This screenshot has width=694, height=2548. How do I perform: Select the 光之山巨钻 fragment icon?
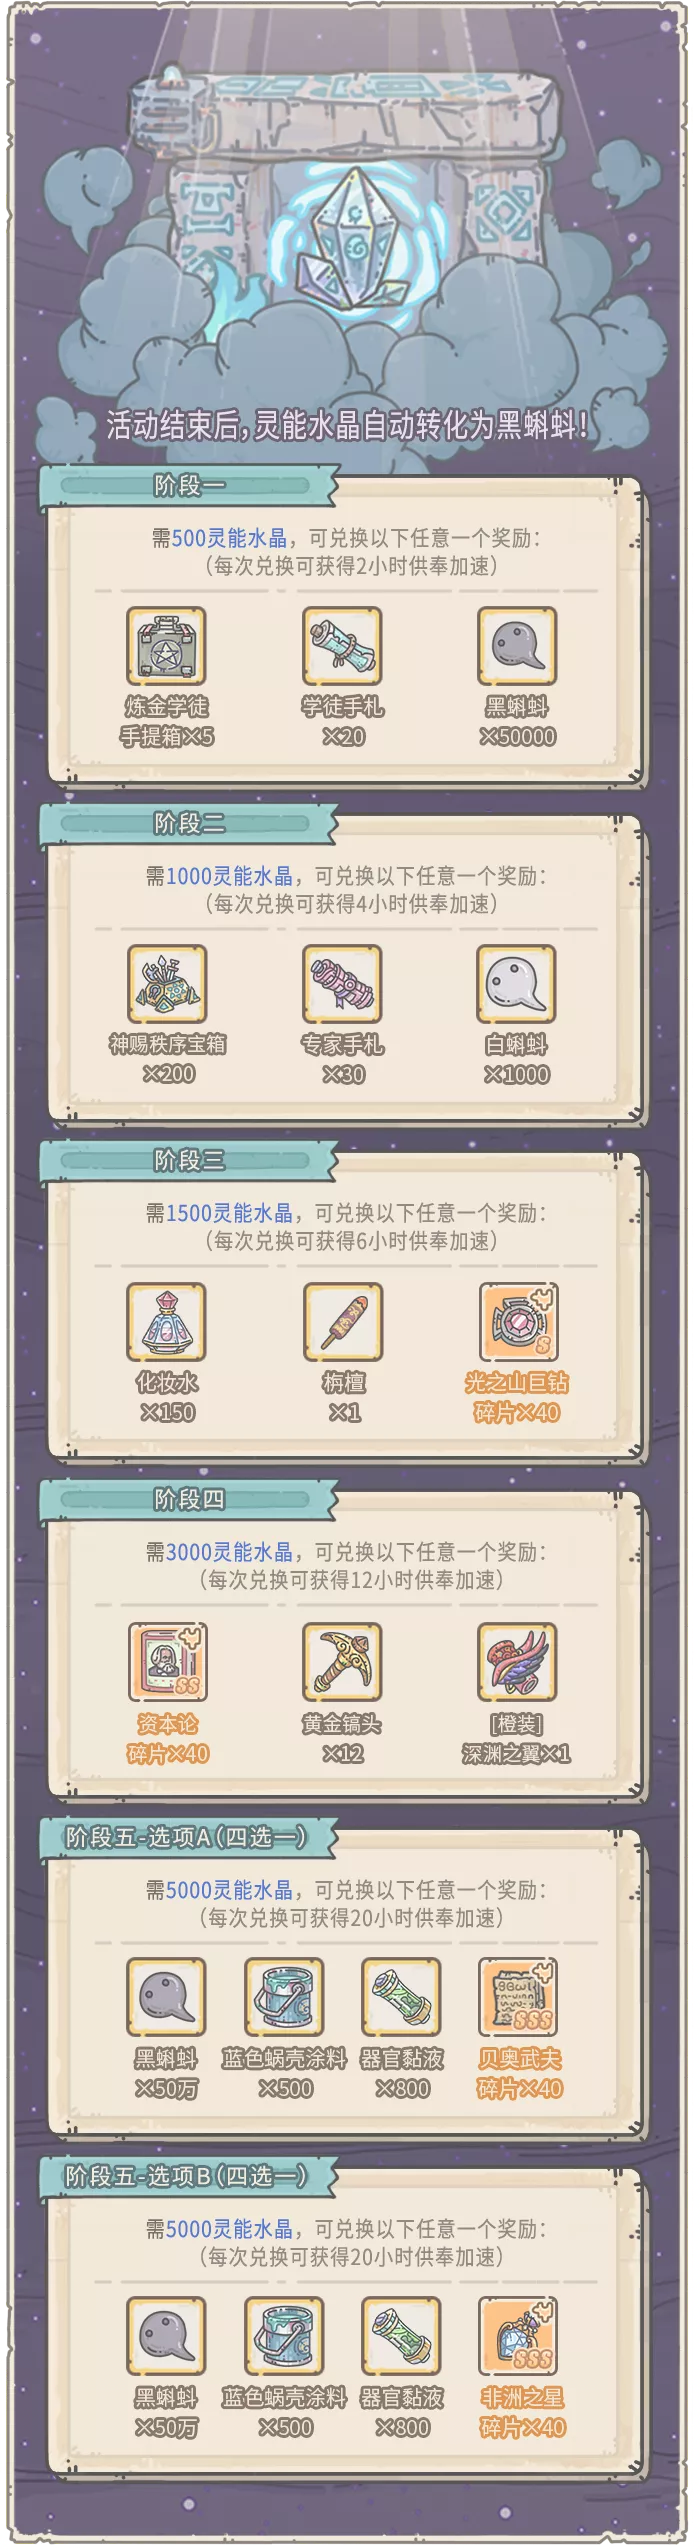coord(518,1322)
